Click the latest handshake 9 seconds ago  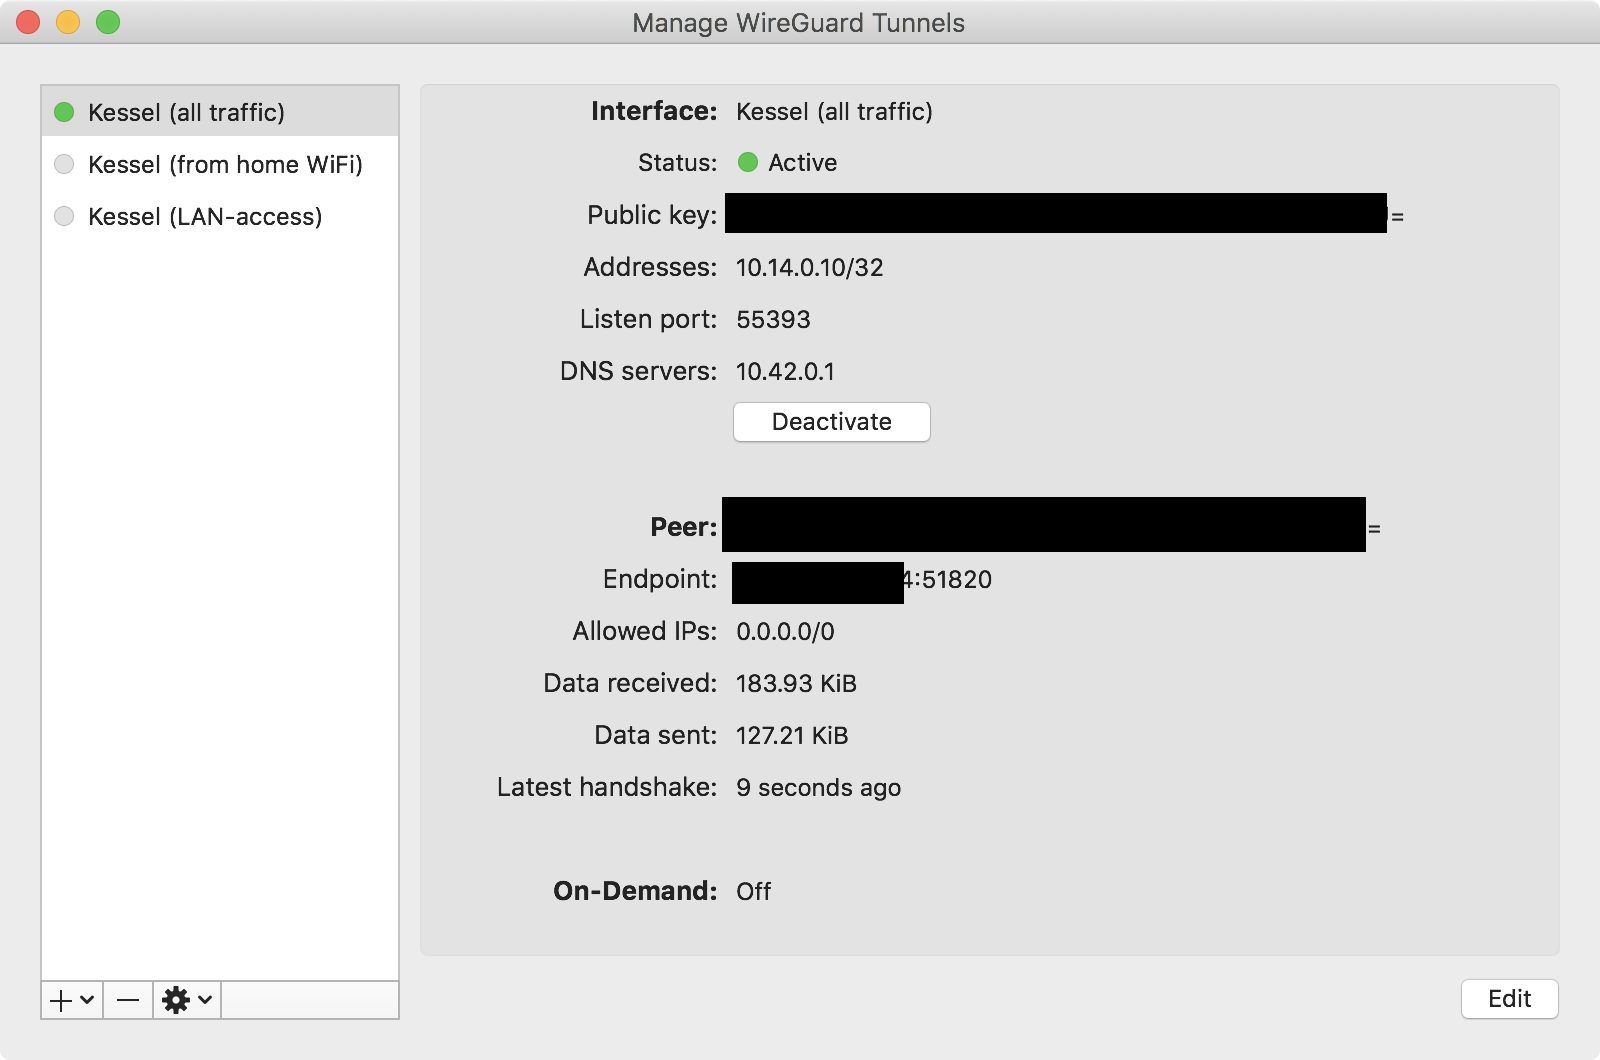(x=818, y=788)
